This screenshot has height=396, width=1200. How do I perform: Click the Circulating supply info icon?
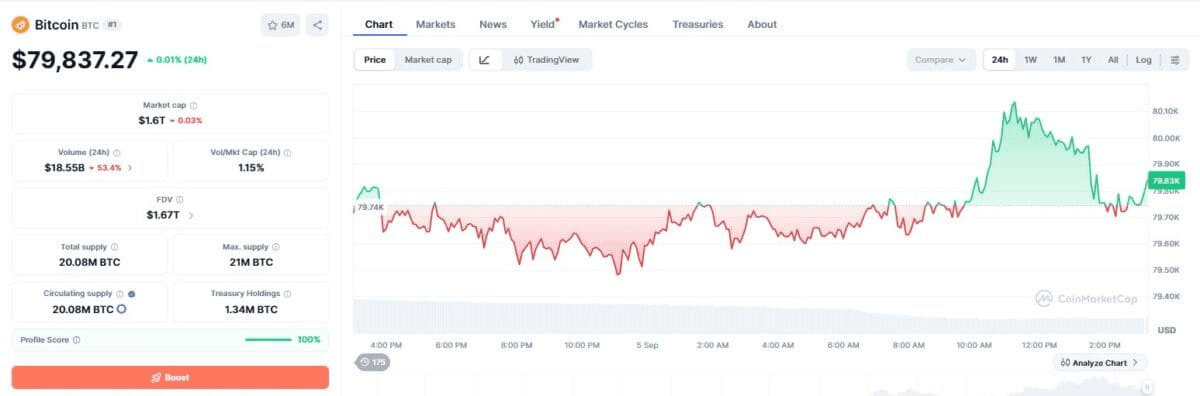pyautogui.click(x=119, y=294)
